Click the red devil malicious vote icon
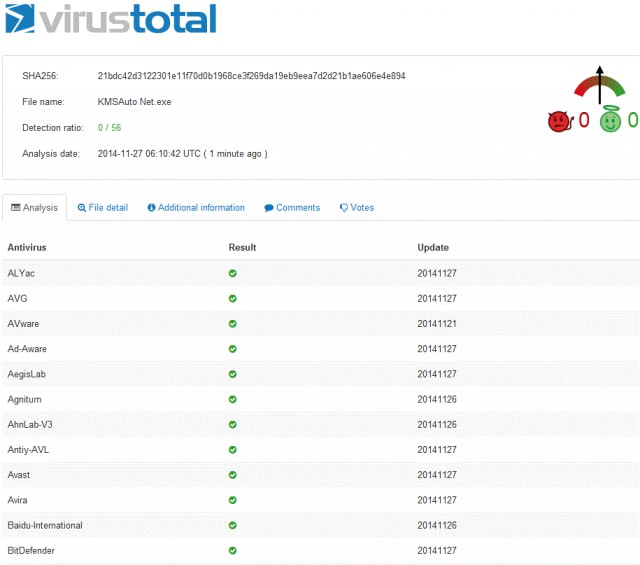 tap(560, 122)
